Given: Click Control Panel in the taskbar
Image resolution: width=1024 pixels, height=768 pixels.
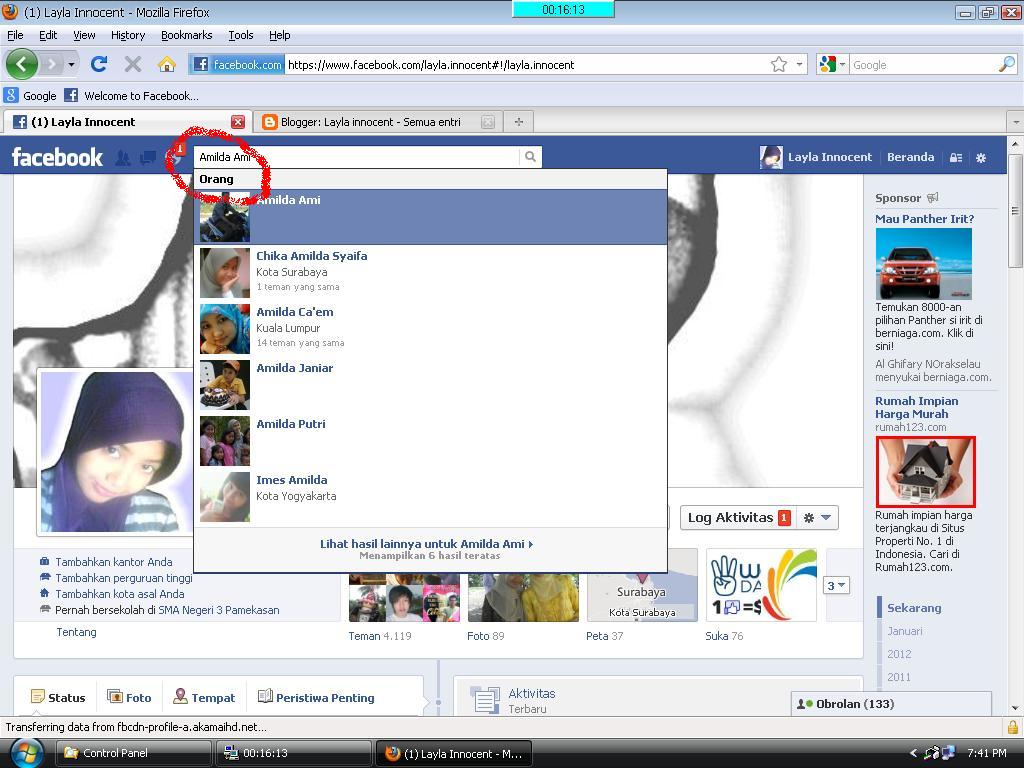Looking at the screenshot, I should tap(133, 753).
